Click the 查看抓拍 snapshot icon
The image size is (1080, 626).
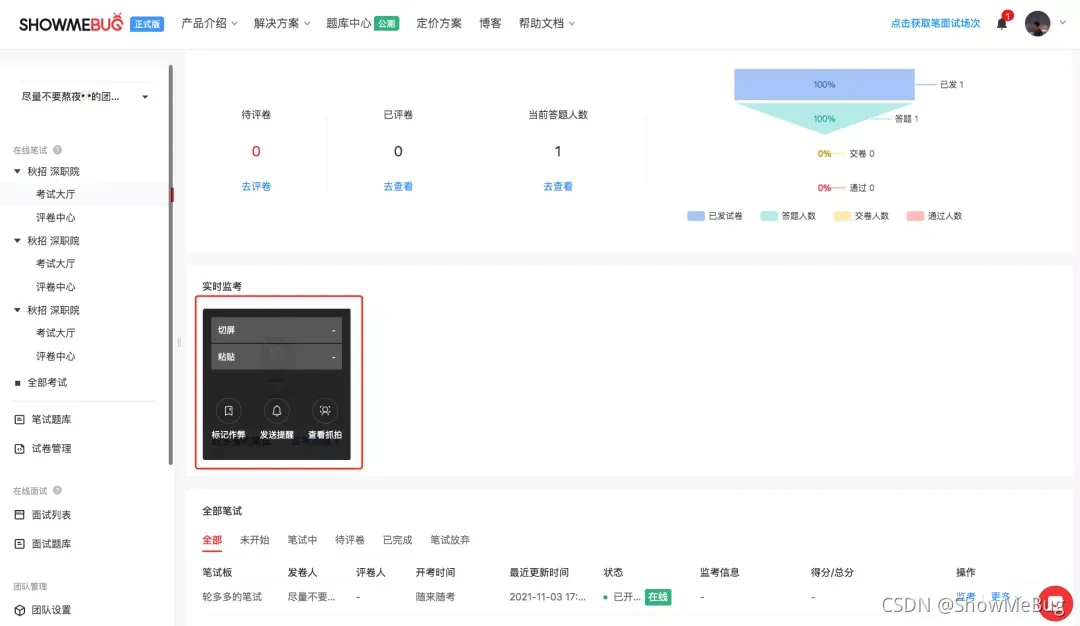click(x=324, y=410)
